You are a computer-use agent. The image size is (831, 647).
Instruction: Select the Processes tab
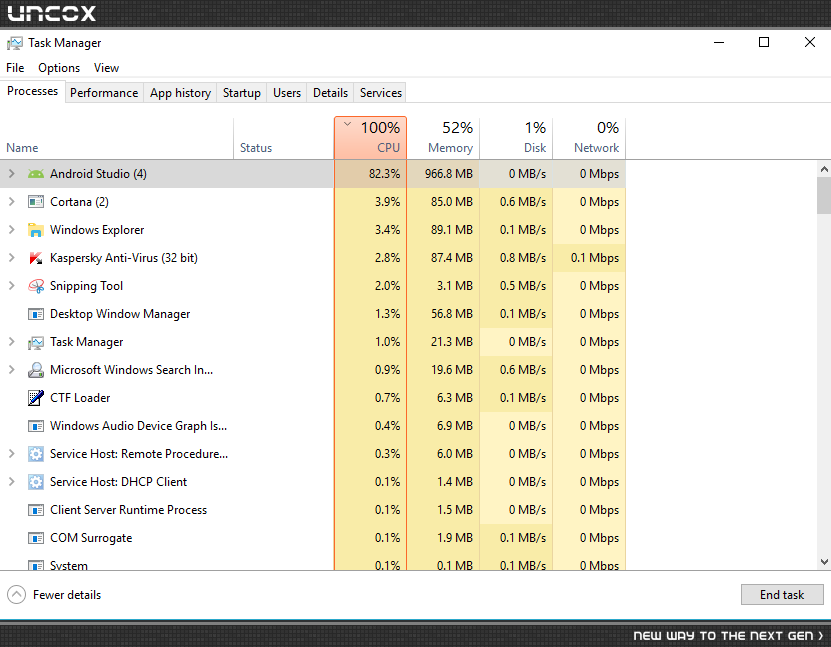32,91
